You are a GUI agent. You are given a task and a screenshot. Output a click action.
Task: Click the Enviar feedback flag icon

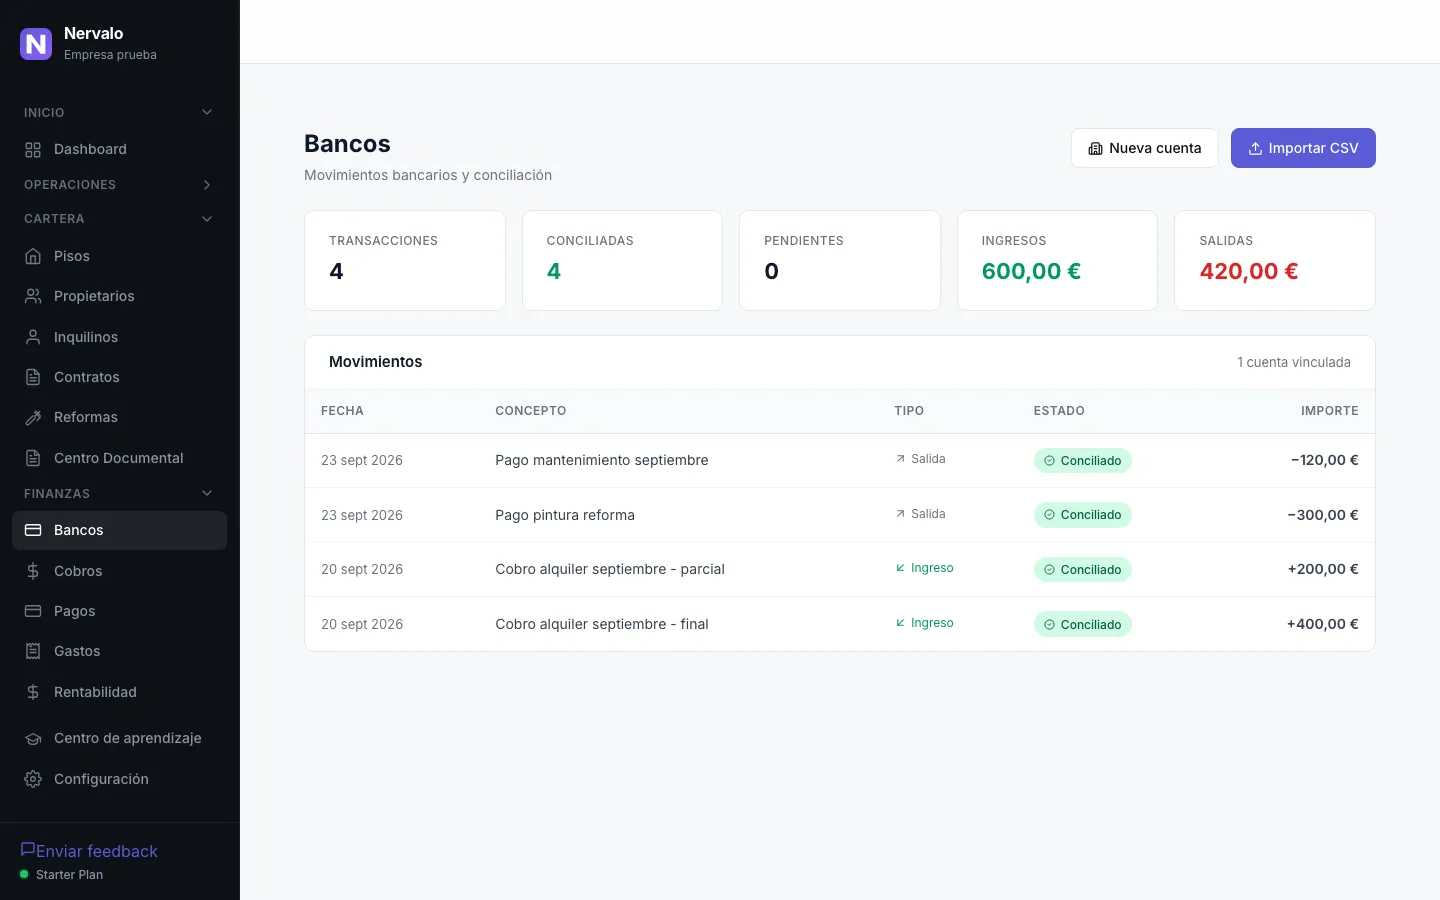point(28,849)
